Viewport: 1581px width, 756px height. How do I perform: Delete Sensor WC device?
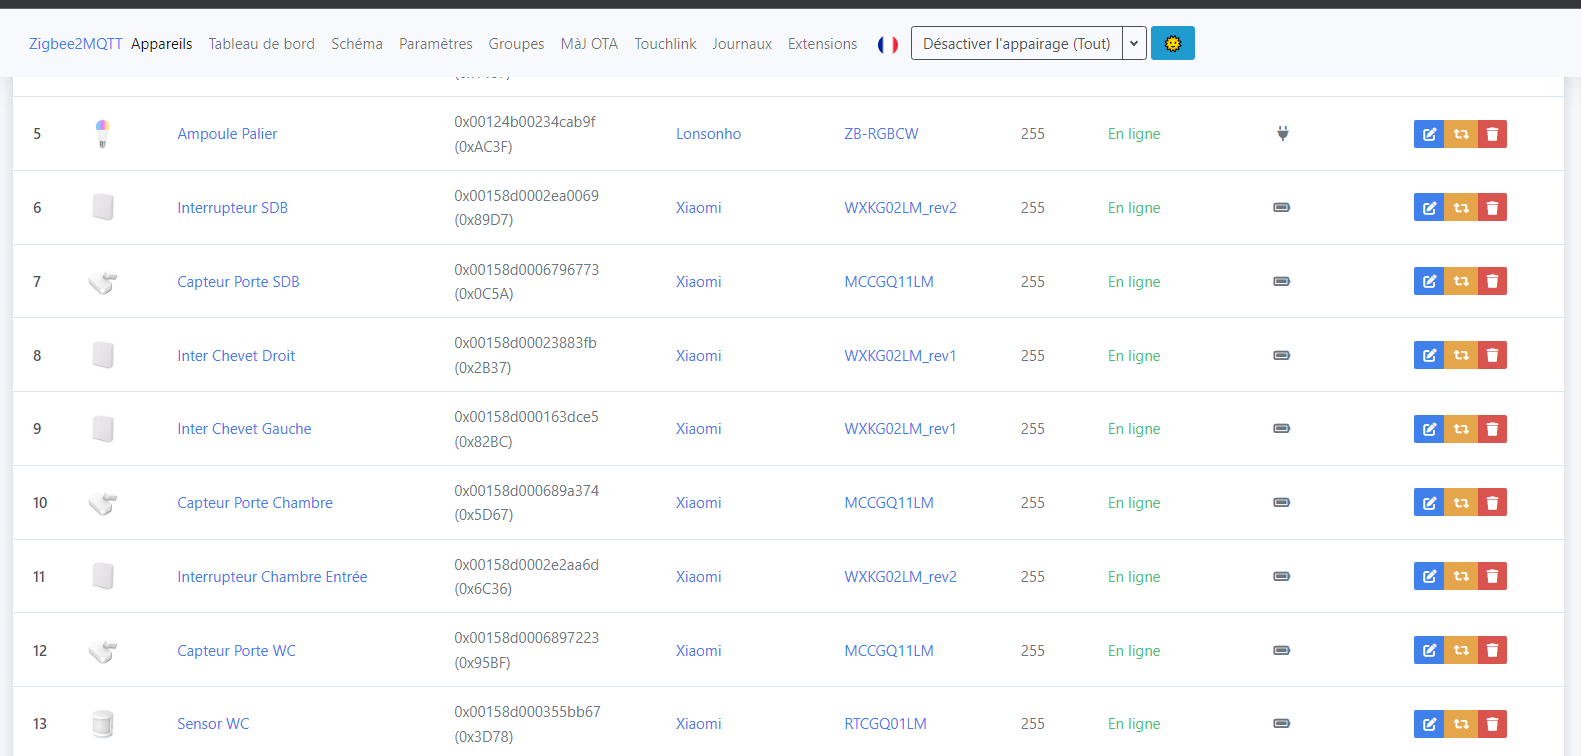pos(1492,724)
